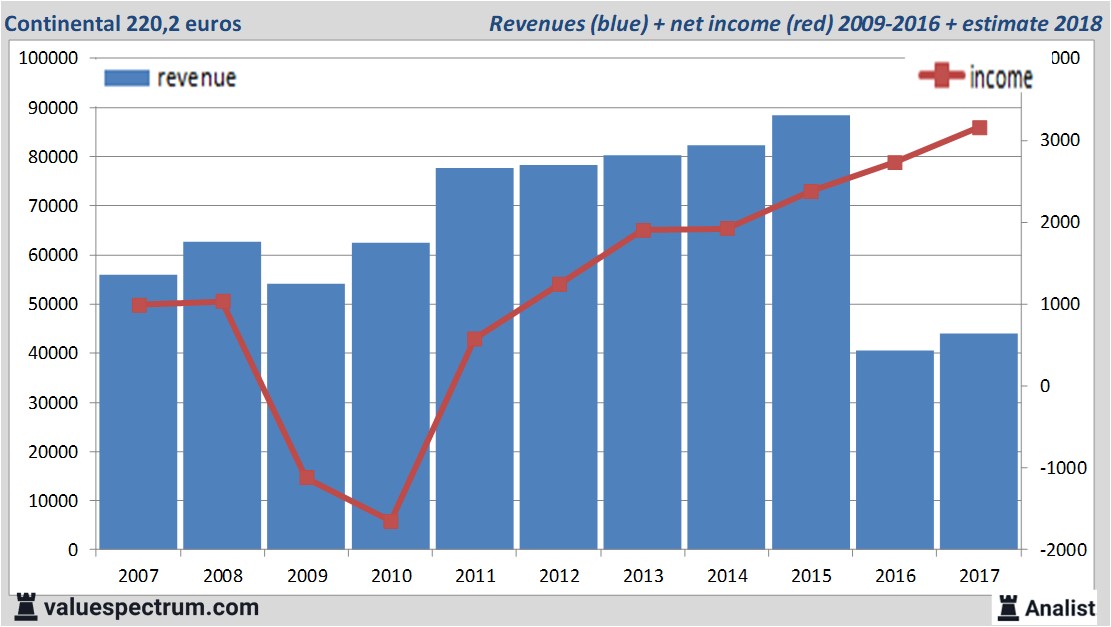This screenshot has height=627, width=1111.
Task: Click the right axis 1000 label
Action: pos(1060,304)
